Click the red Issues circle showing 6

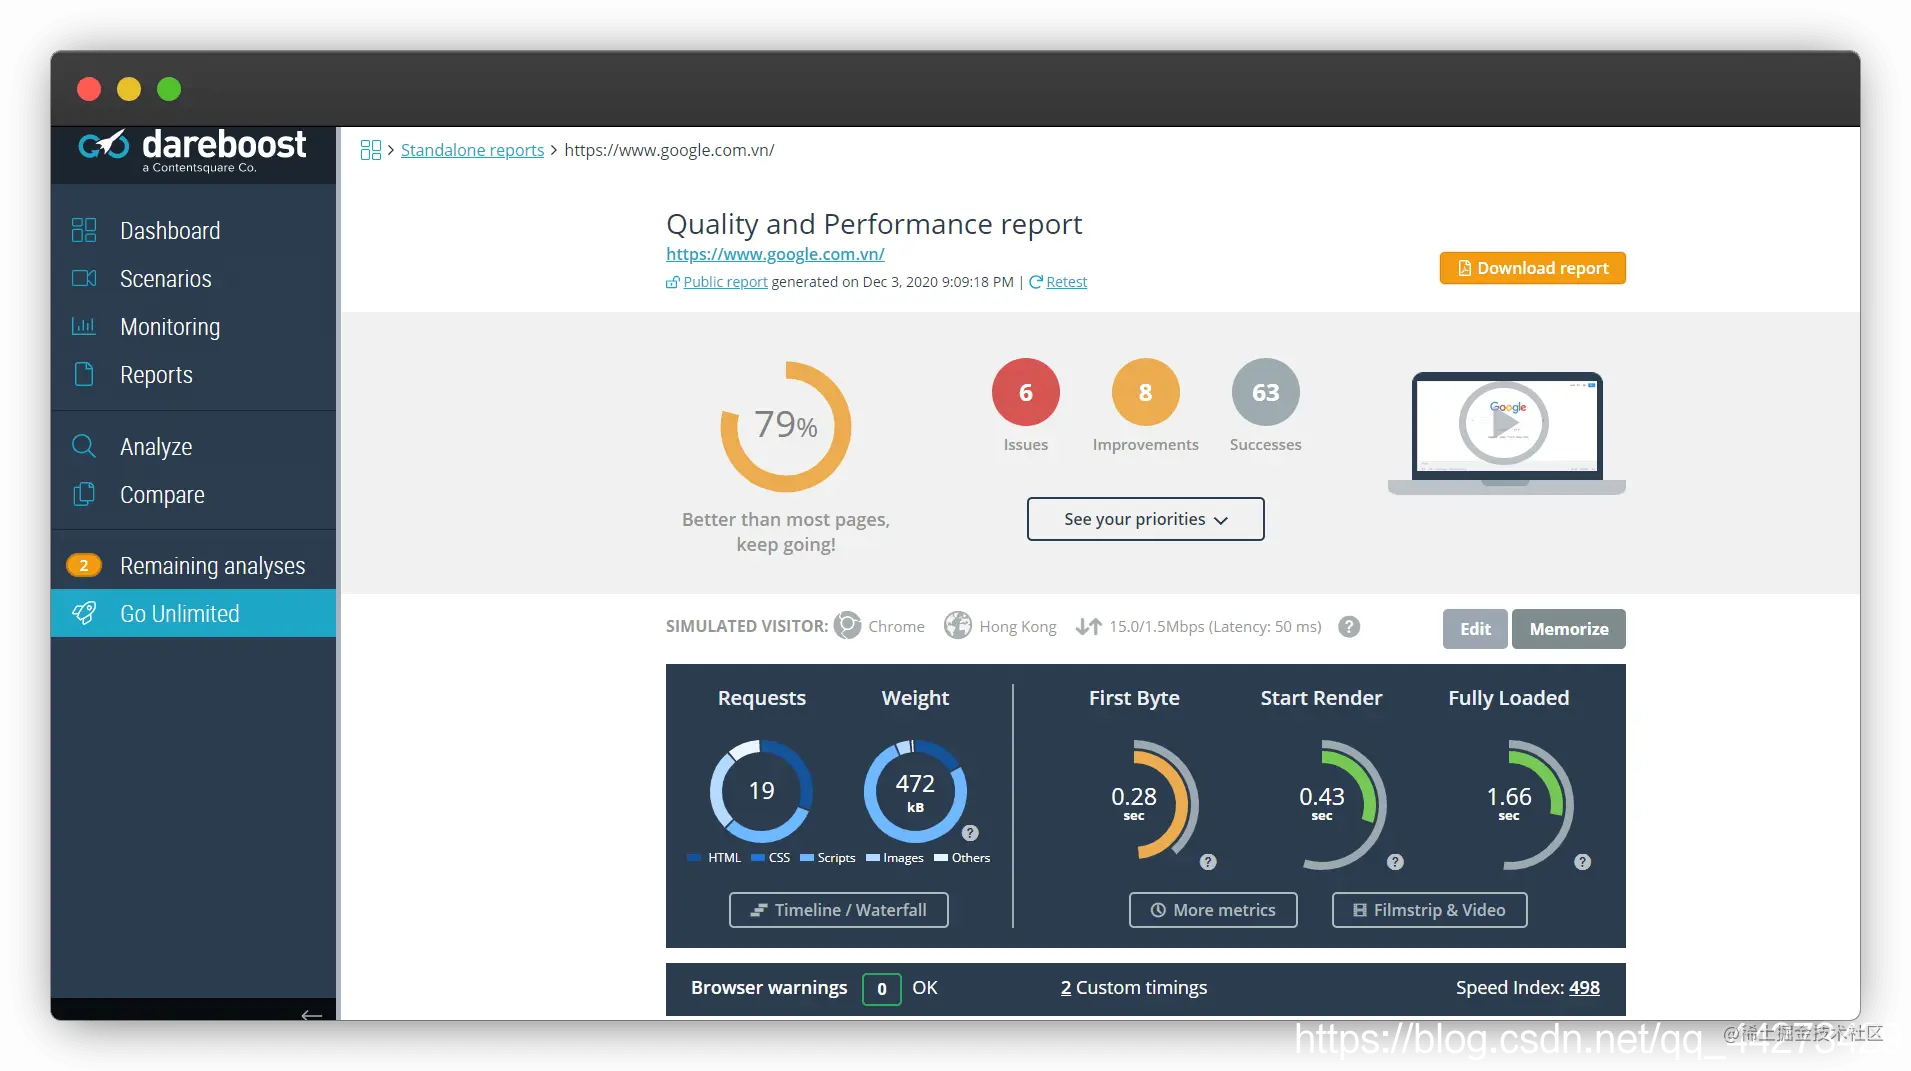coord(1026,392)
